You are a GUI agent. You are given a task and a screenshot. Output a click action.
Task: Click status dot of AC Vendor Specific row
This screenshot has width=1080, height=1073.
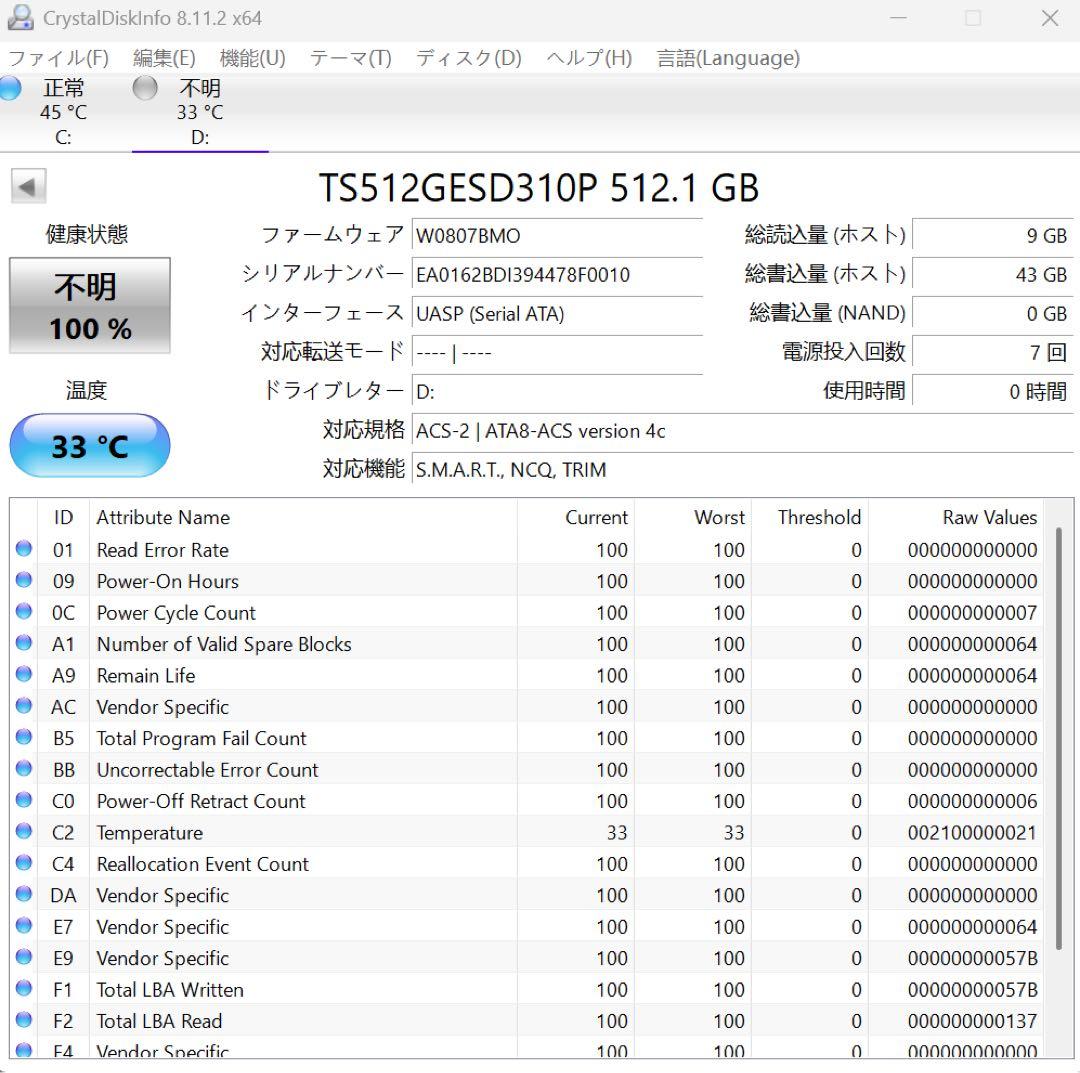[23, 706]
